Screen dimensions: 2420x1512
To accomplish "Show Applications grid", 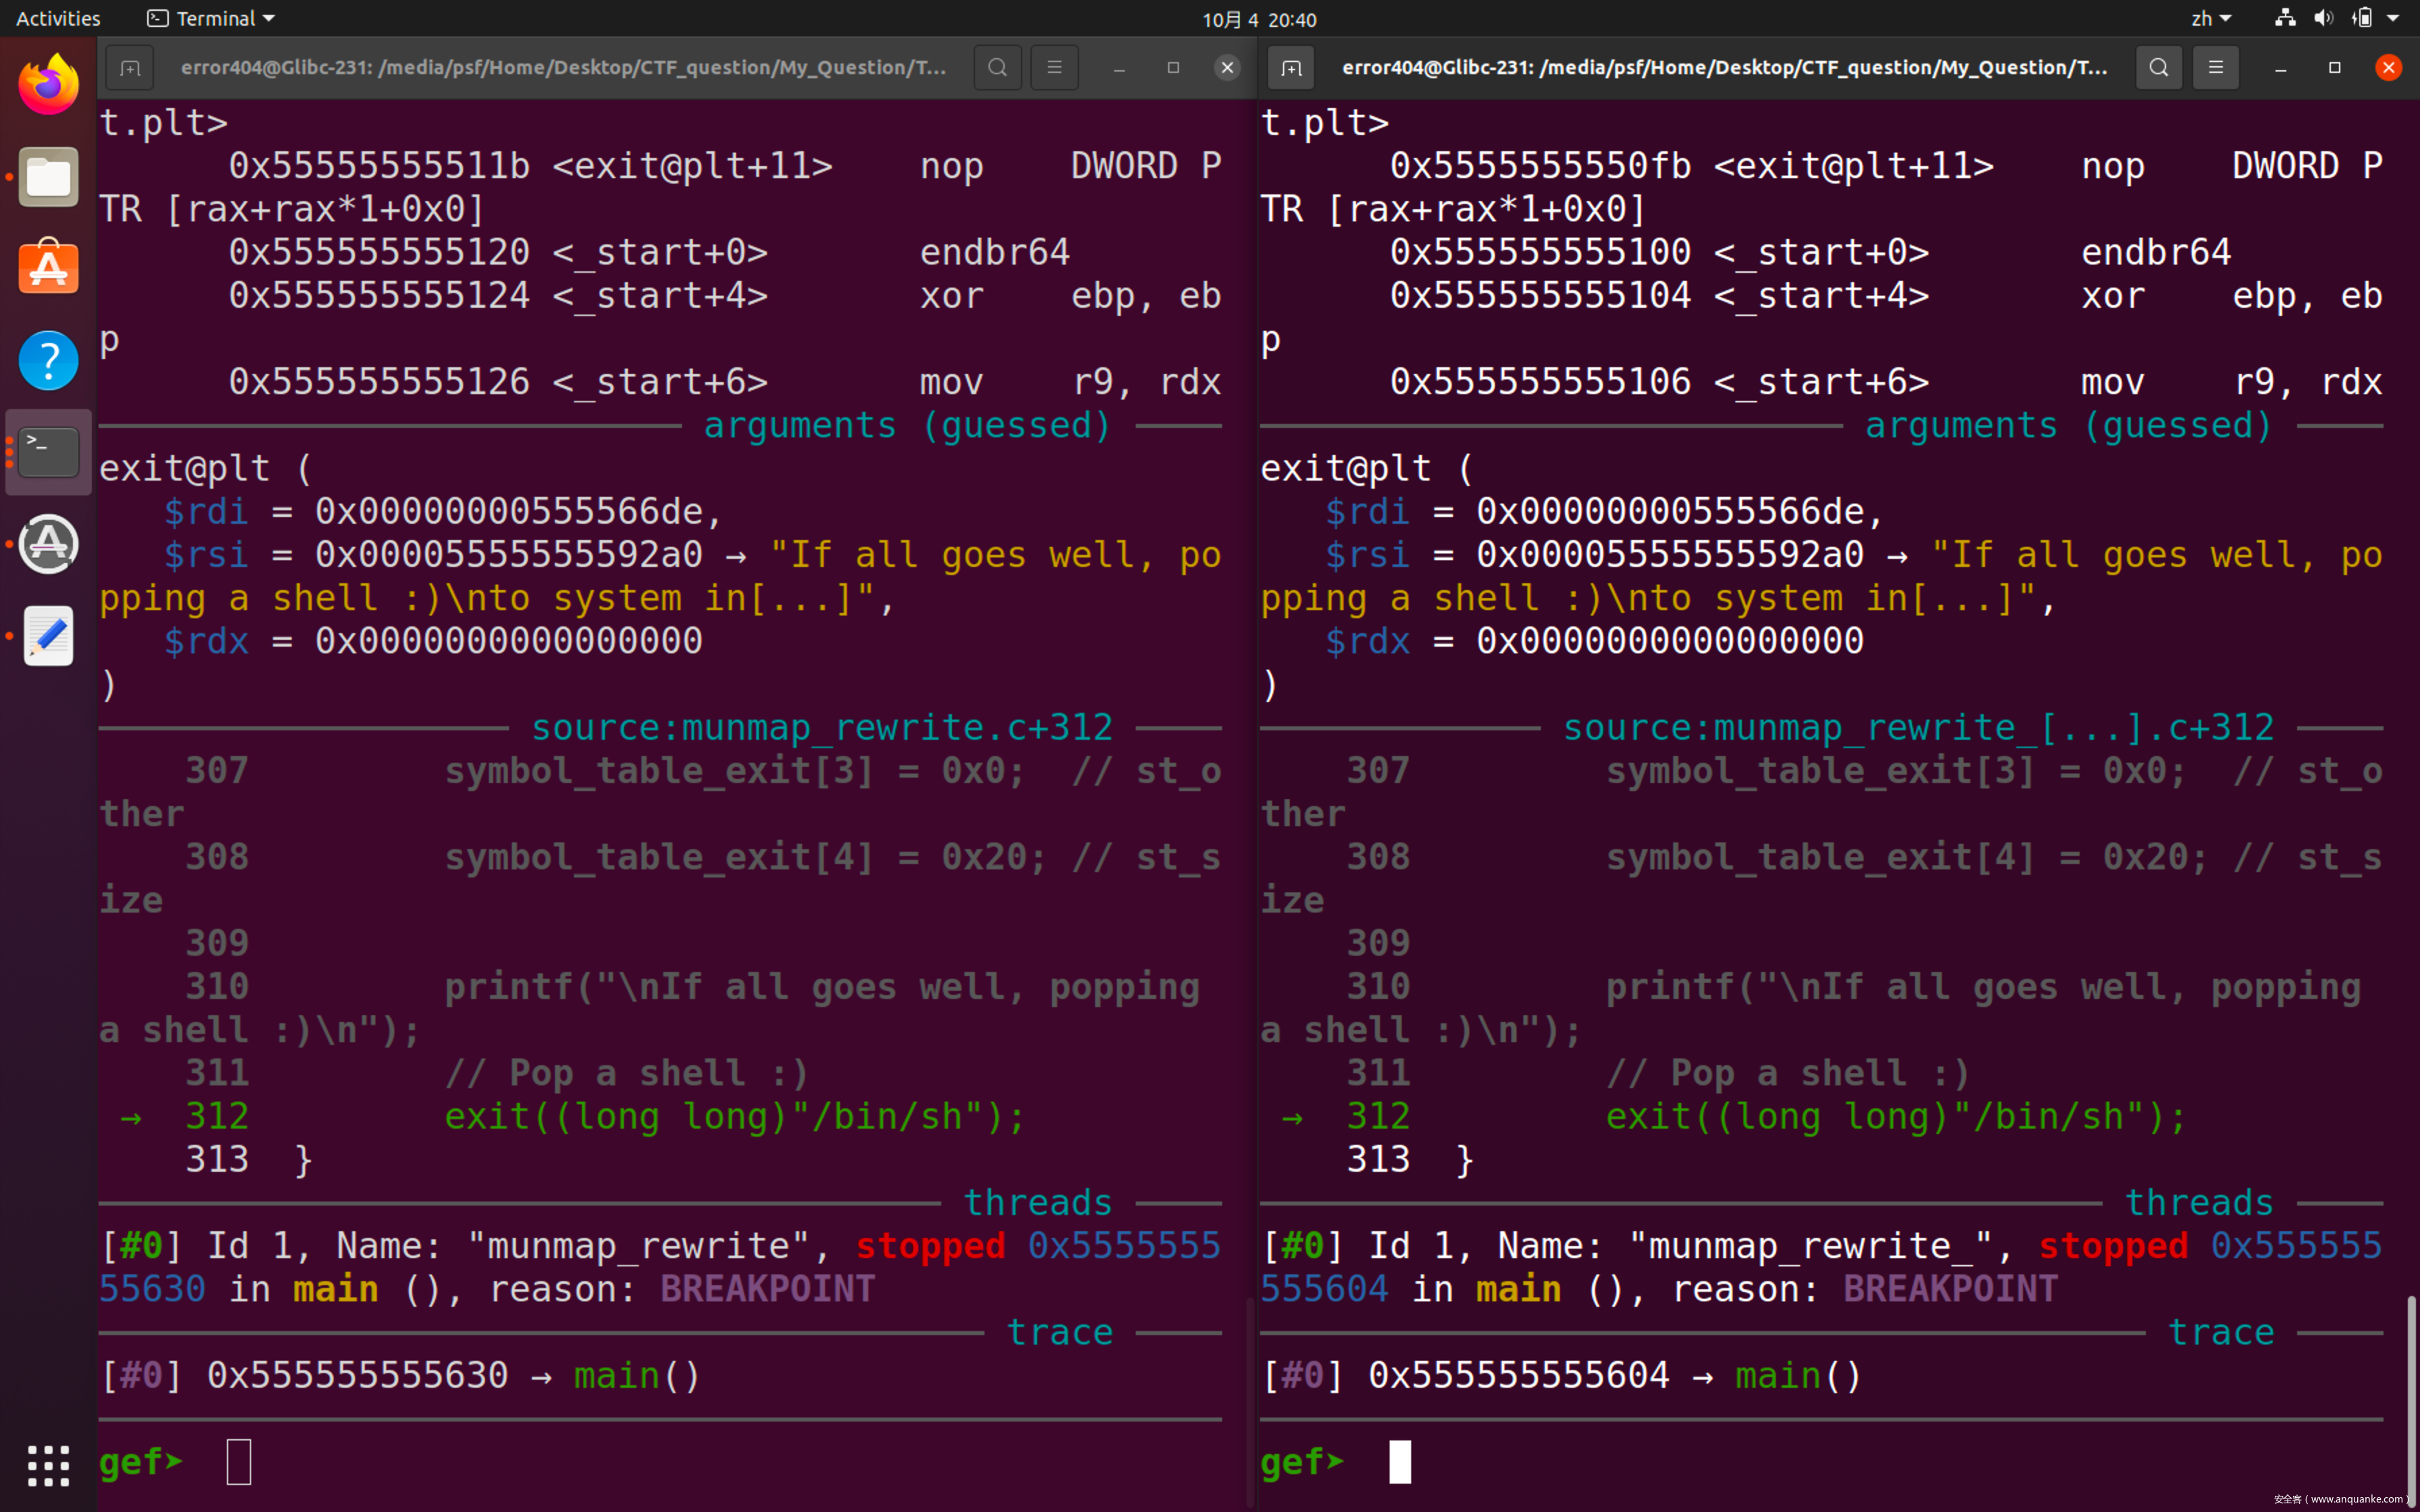I will pos(48,1465).
